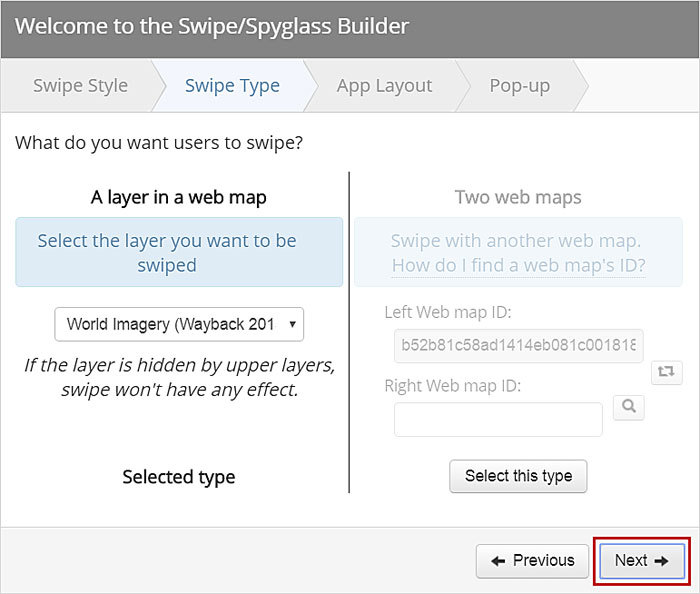Select the Swipe Type tab

click(x=232, y=86)
